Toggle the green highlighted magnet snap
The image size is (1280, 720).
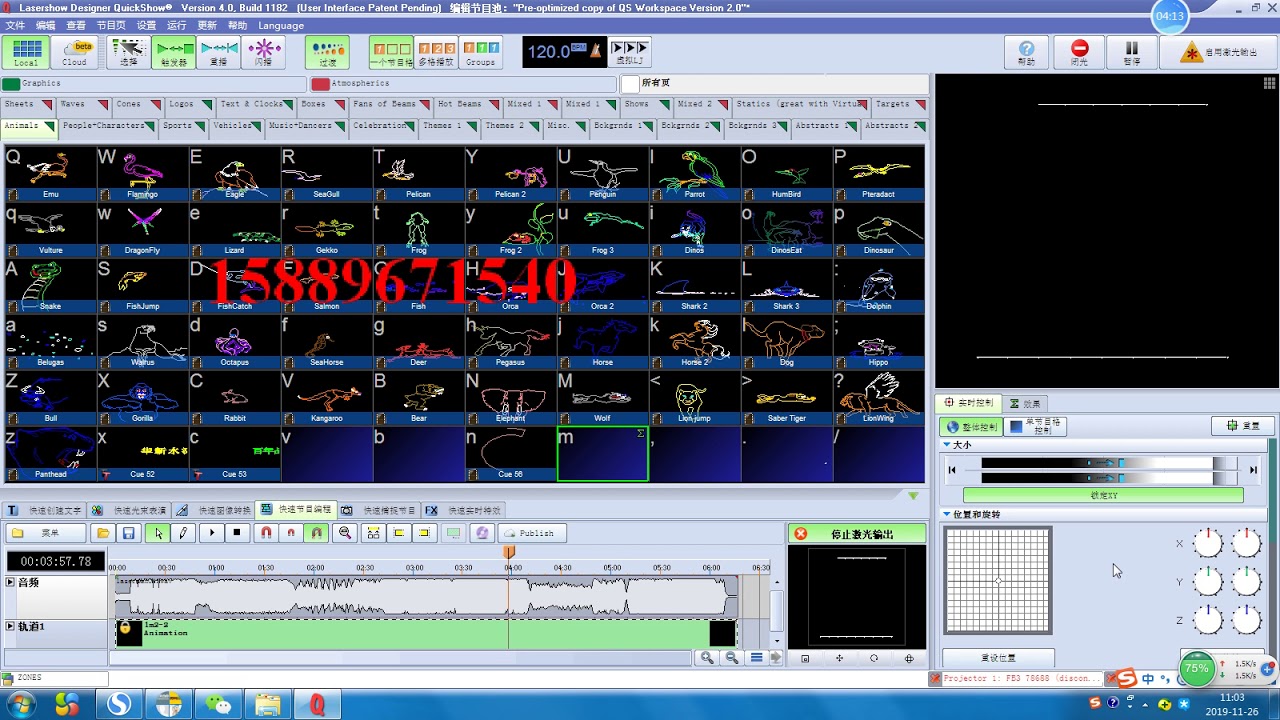tap(316, 533)
